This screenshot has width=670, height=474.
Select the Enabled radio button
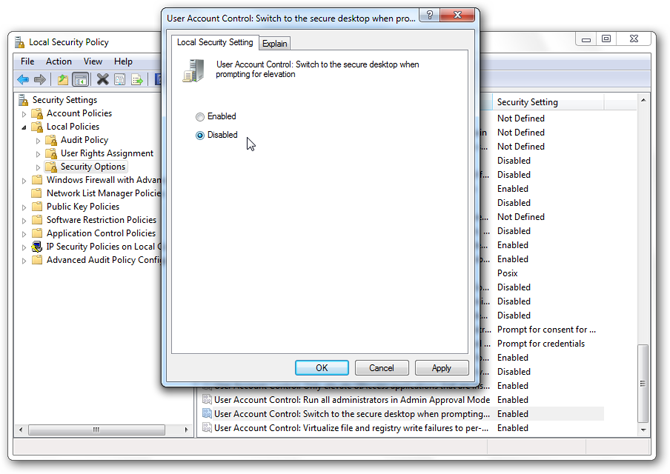tap(200, 117)
